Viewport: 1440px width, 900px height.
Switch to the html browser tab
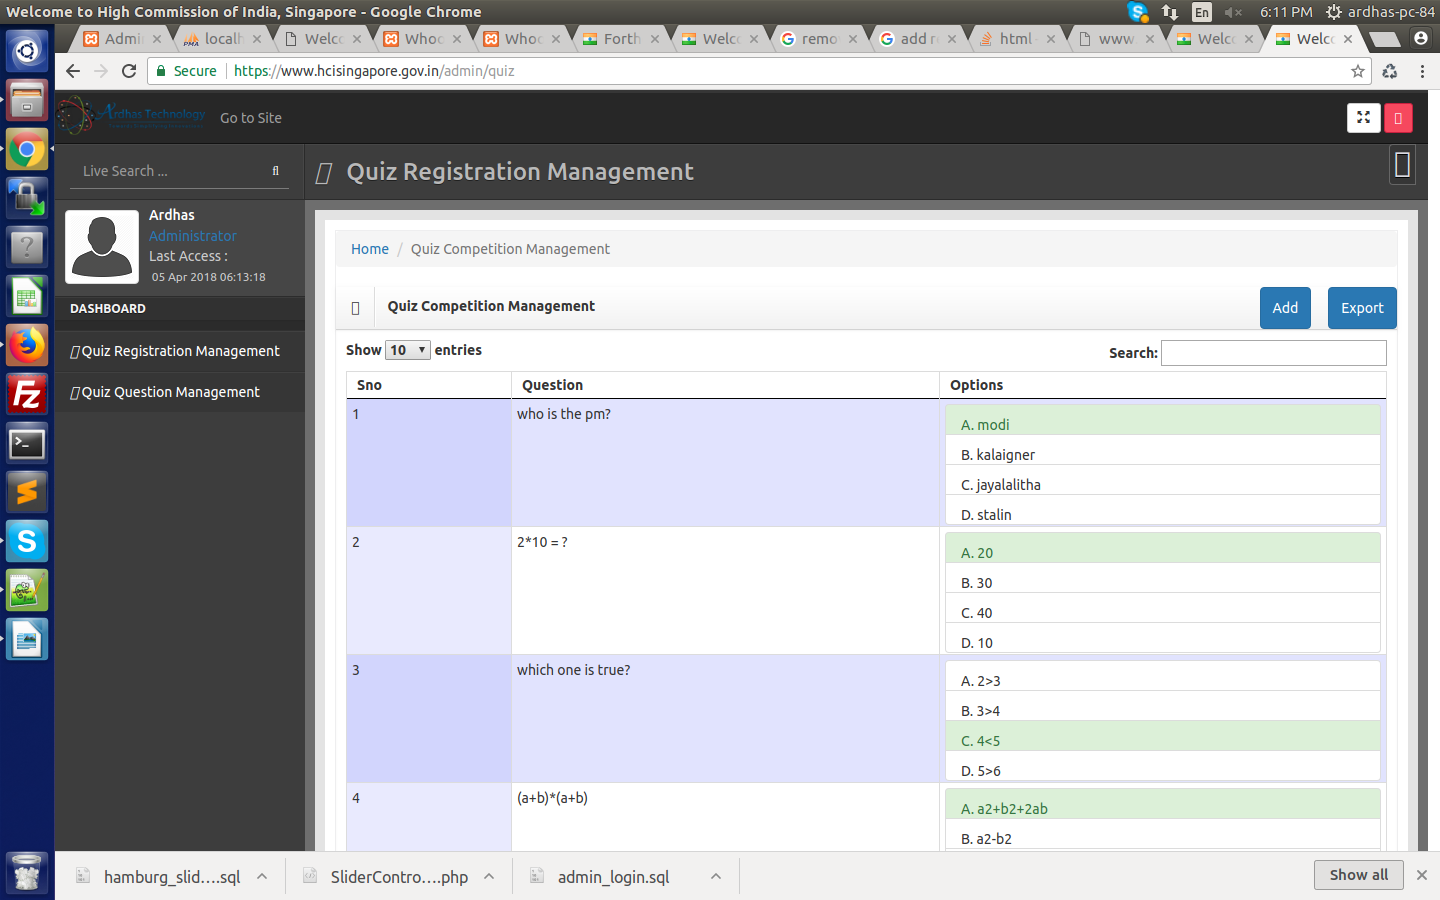tap(1015, 38)
